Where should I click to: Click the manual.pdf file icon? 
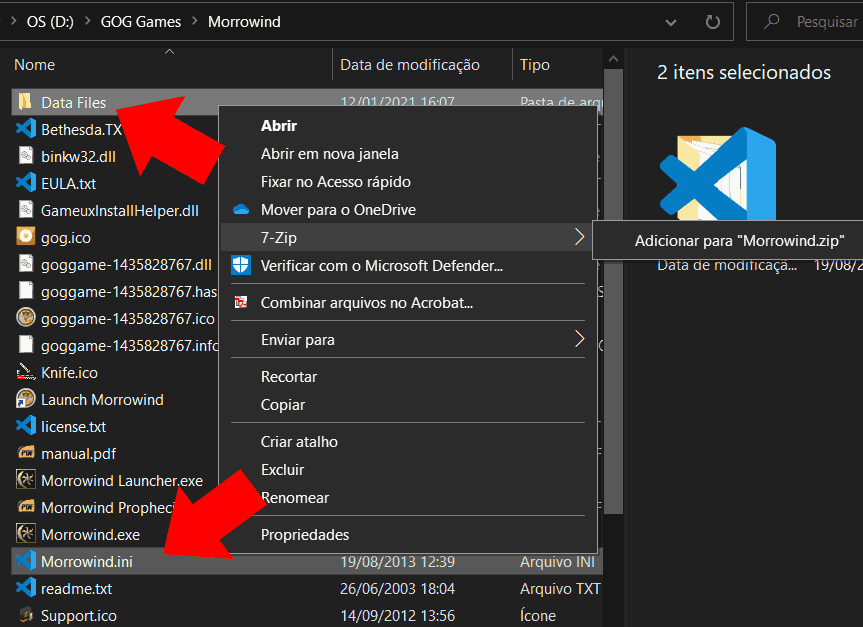[x=26, y=453]
